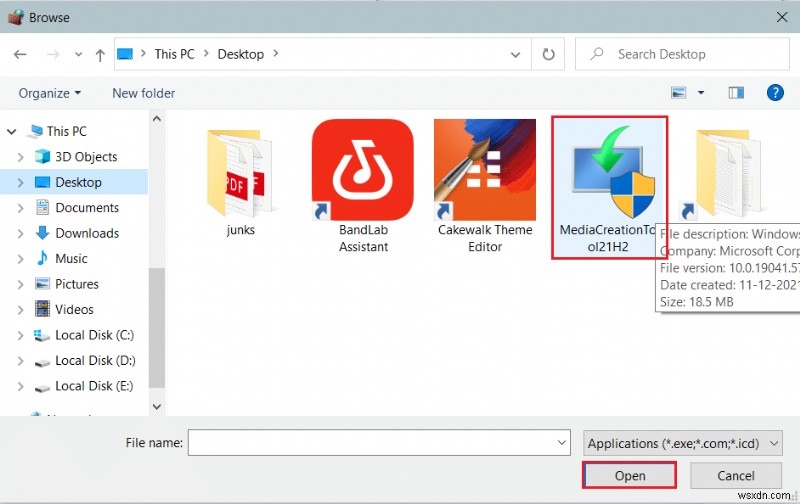This screenshot has height=504, width=800.
Task: Click Desktop in the address breadcrumb
Action: tap(241, 54)
